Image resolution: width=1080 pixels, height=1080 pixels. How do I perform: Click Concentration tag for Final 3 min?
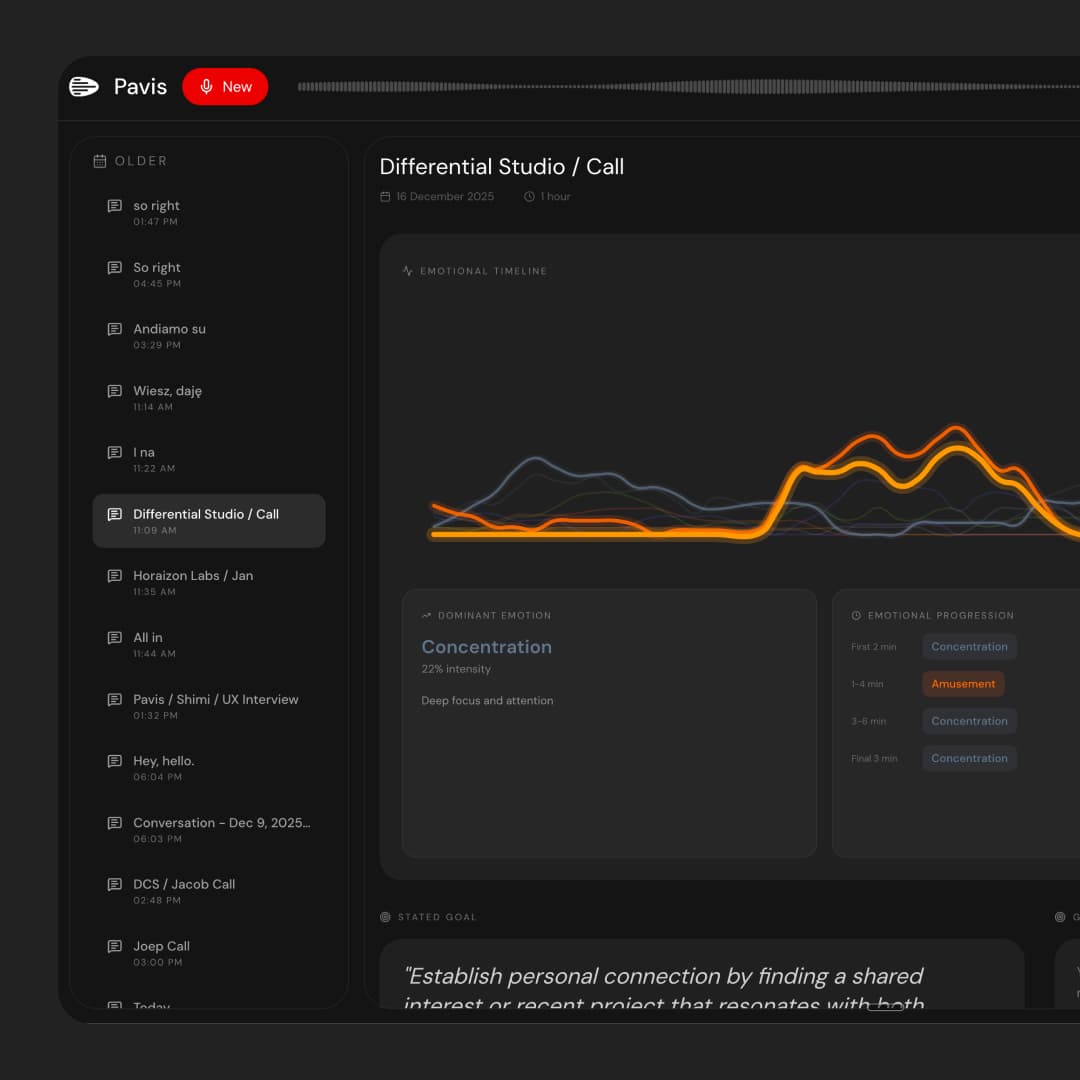970,758
